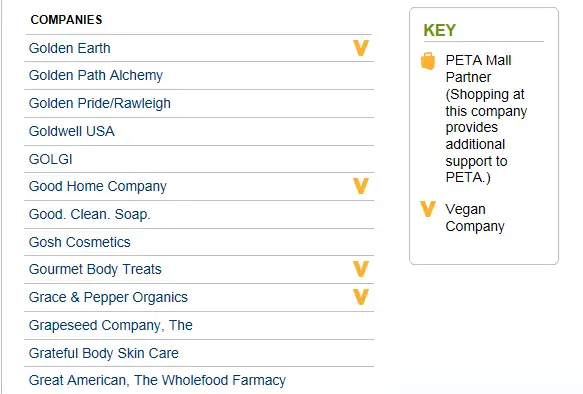Viewport: 583px width, 394px height.
Task: Open Gosh Cosmetics company page
Action: coord(80,242)
